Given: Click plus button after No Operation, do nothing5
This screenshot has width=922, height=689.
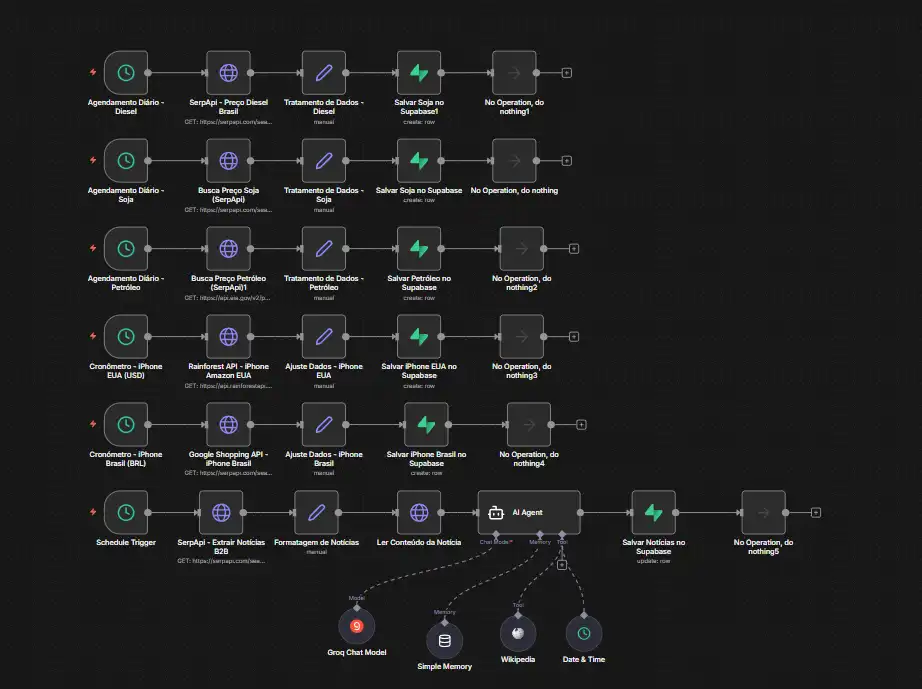Looking at the screenshot, I should (x=816, y=512).
